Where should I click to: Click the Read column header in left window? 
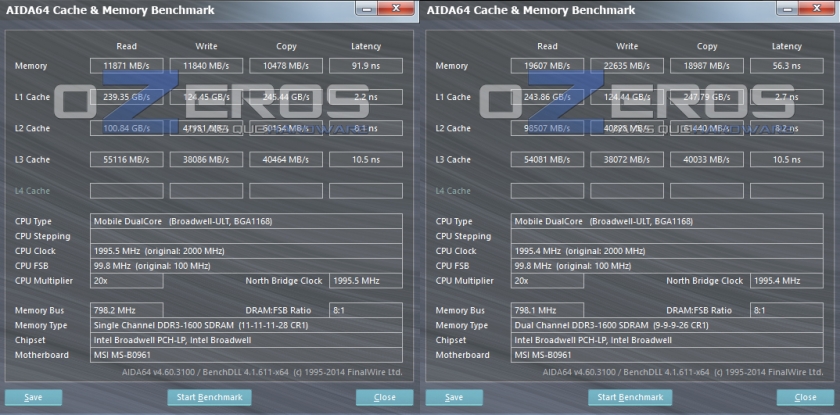pos(126,46)
